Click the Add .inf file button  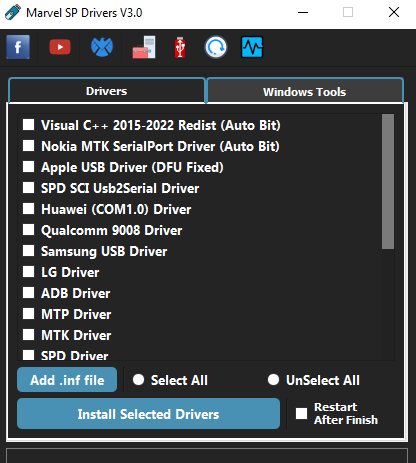67,380
